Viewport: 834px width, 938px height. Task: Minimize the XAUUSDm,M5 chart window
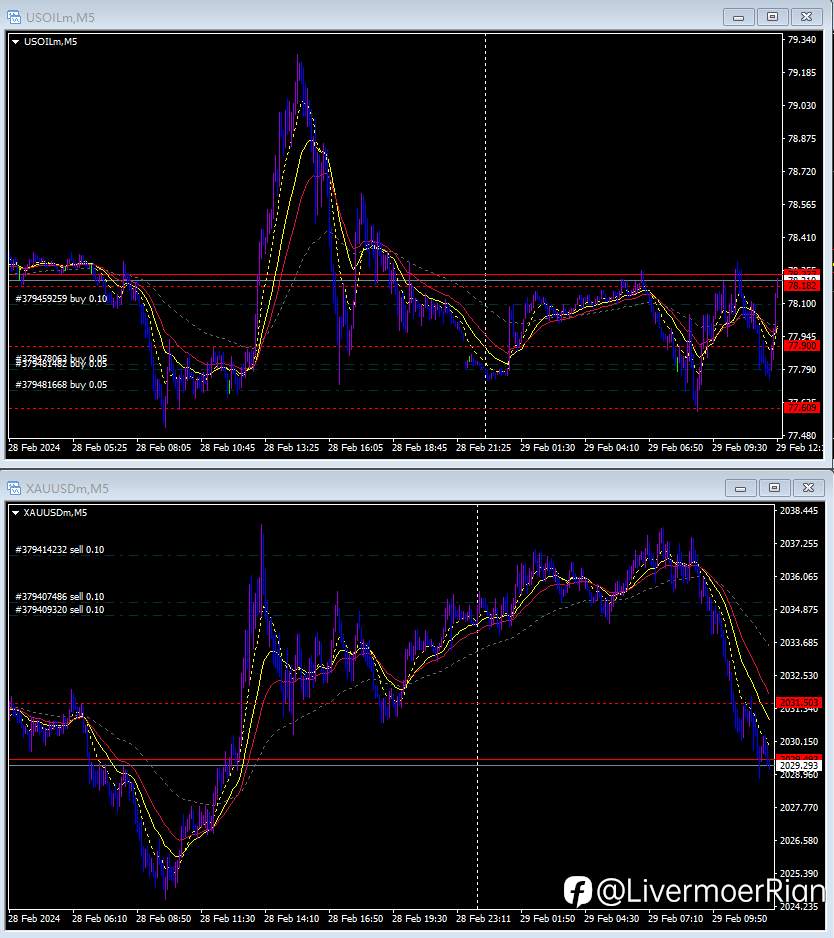click(740, 488)
